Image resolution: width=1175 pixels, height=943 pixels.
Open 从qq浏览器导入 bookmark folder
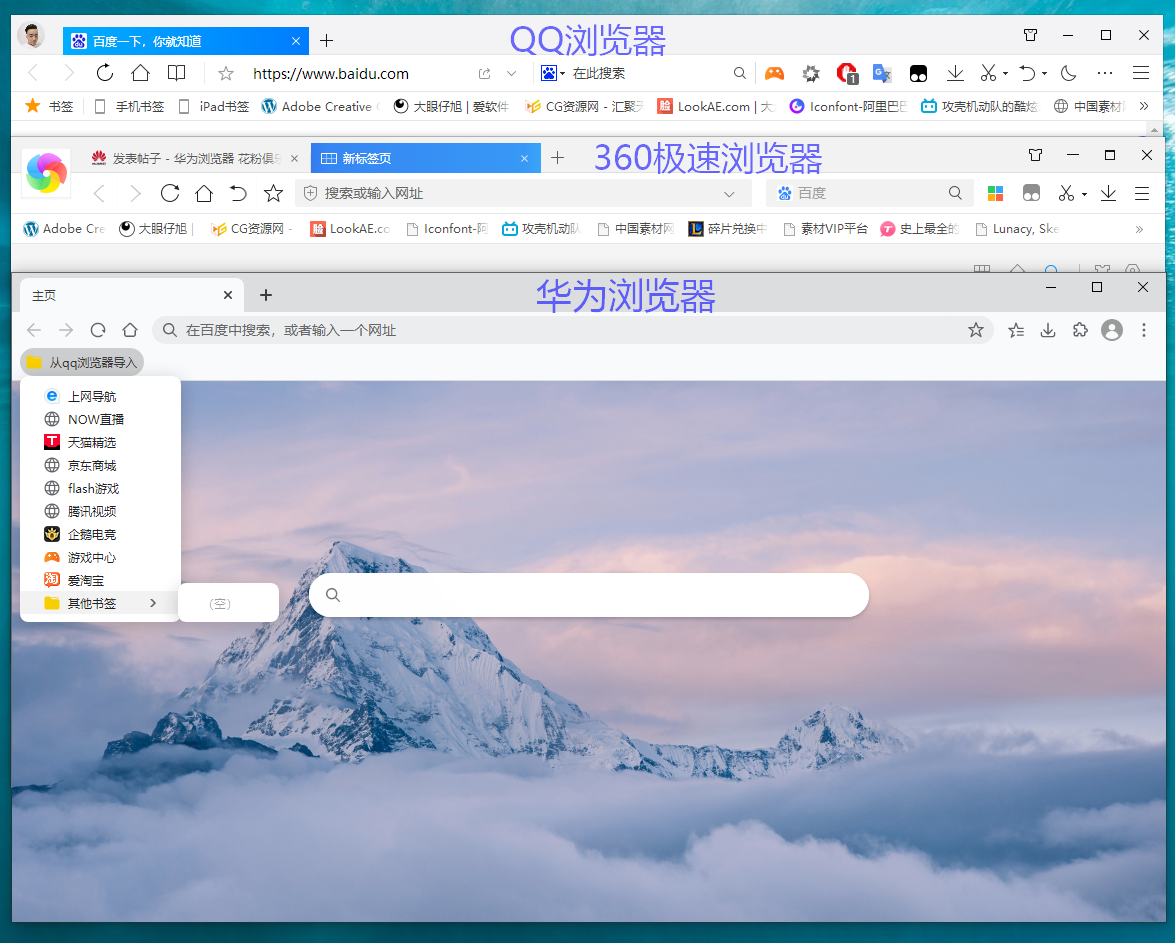click(x=82, y=363)
